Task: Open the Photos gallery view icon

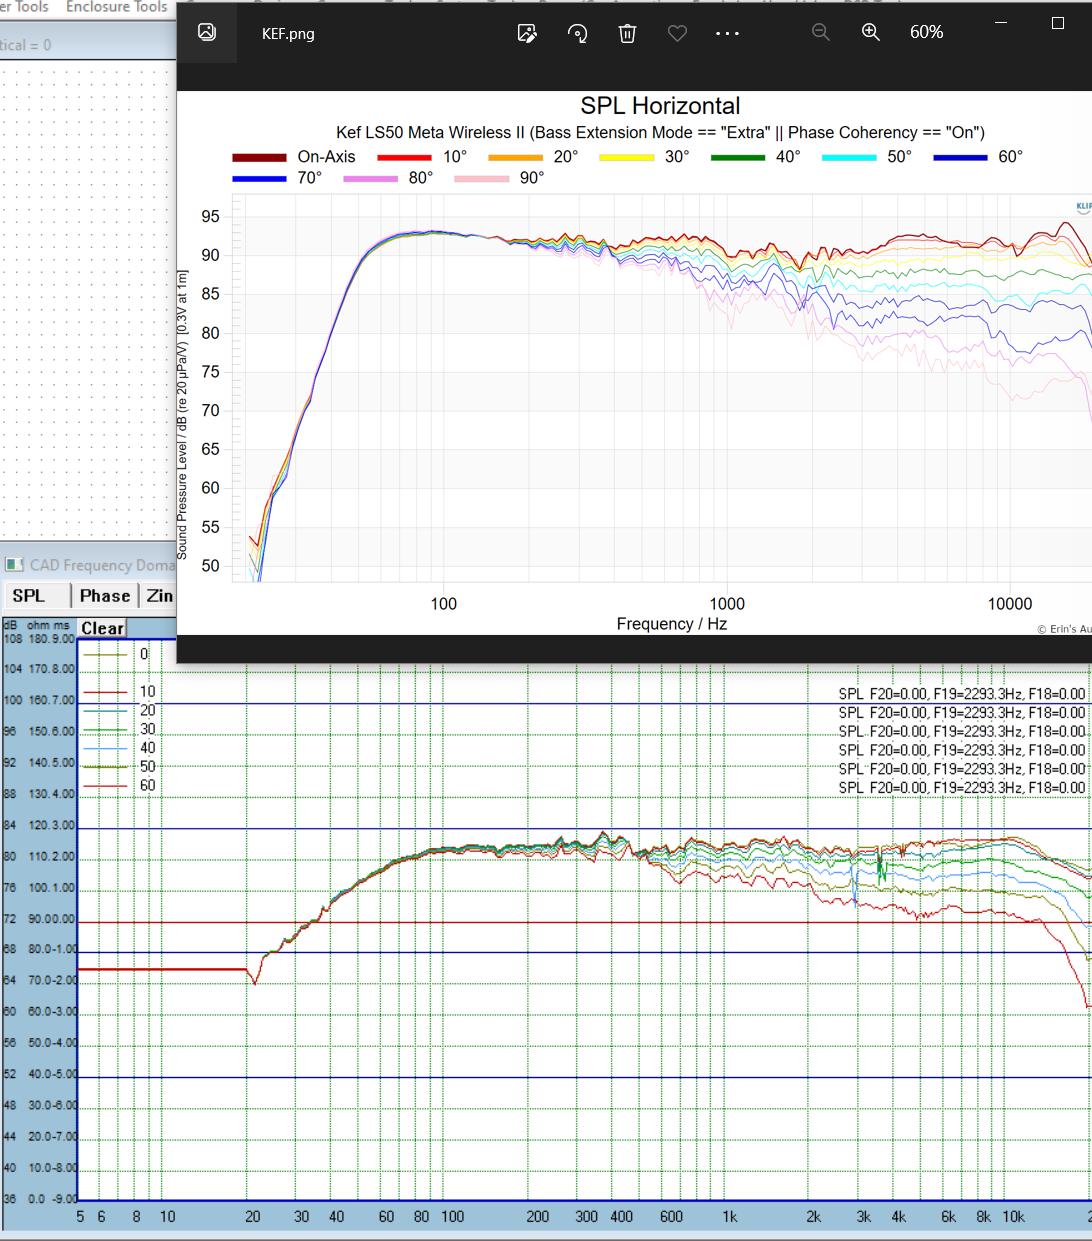Action: tap(207, 33)
